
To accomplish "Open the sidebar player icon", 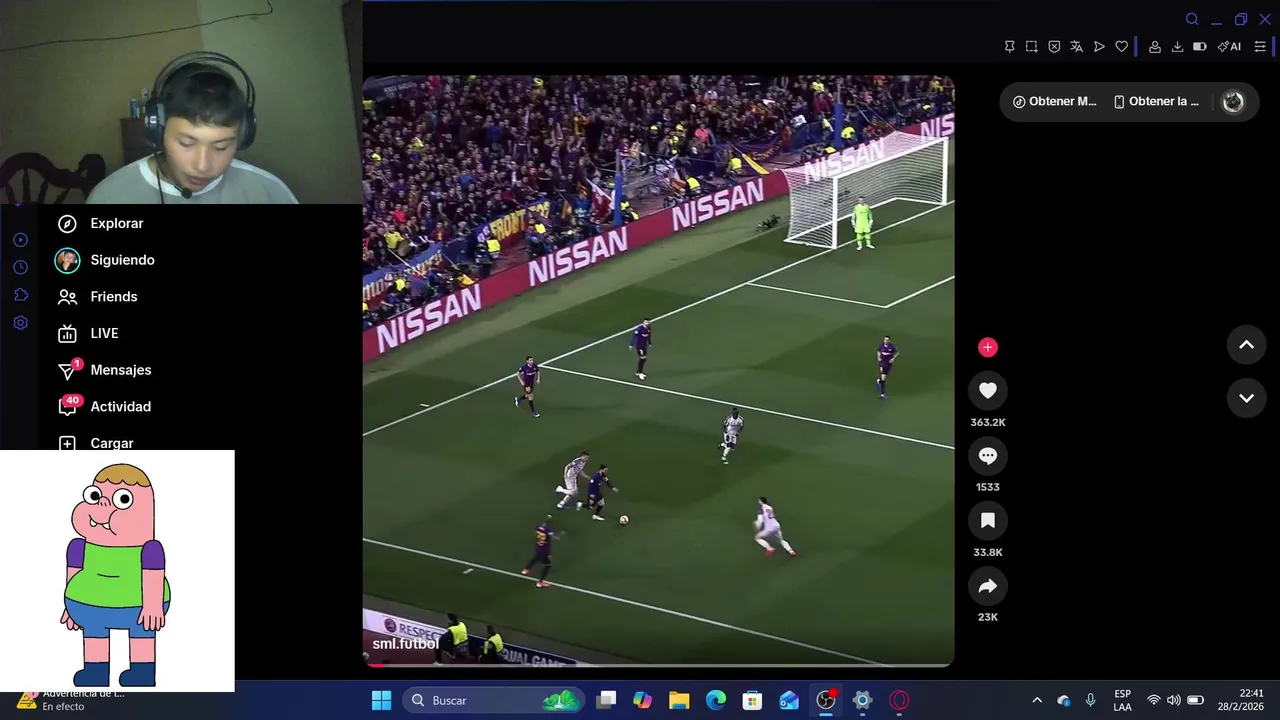I will 20,240.
